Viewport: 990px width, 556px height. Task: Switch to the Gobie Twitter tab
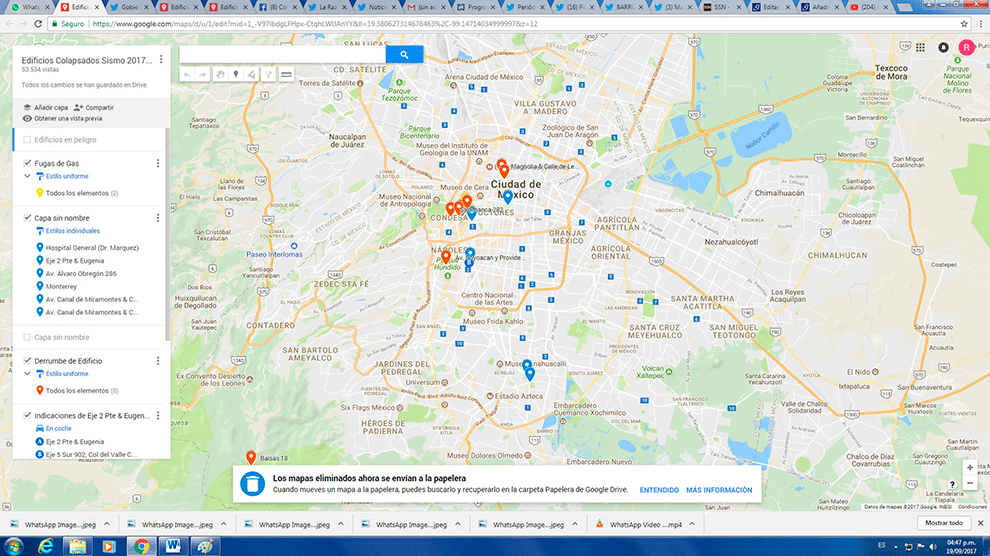130,8
